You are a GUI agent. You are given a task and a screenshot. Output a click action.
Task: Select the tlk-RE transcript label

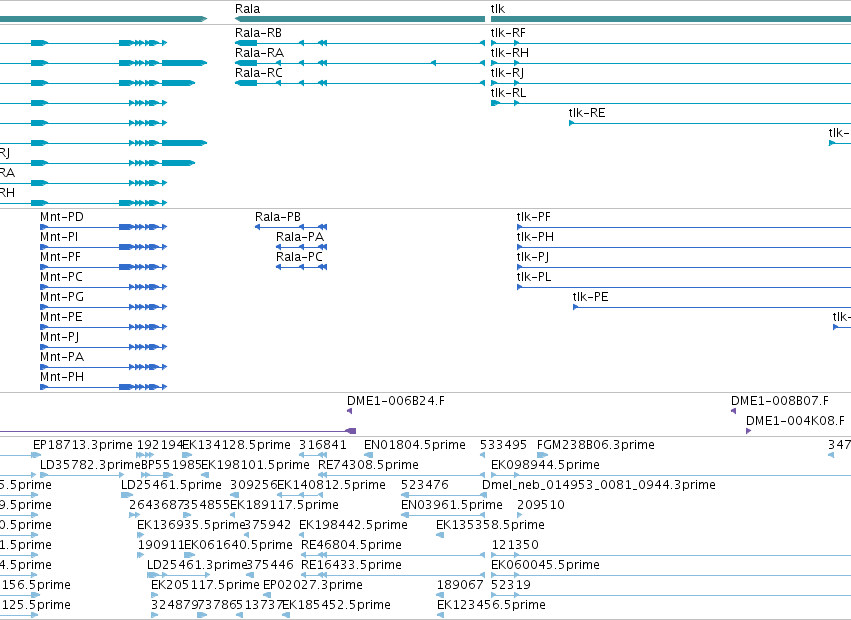pos(587,113)
